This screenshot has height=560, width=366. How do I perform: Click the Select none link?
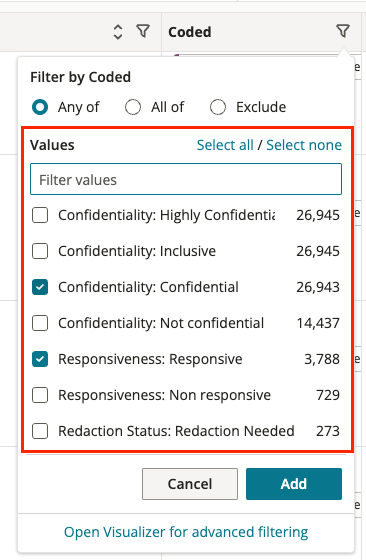[304, 145]
